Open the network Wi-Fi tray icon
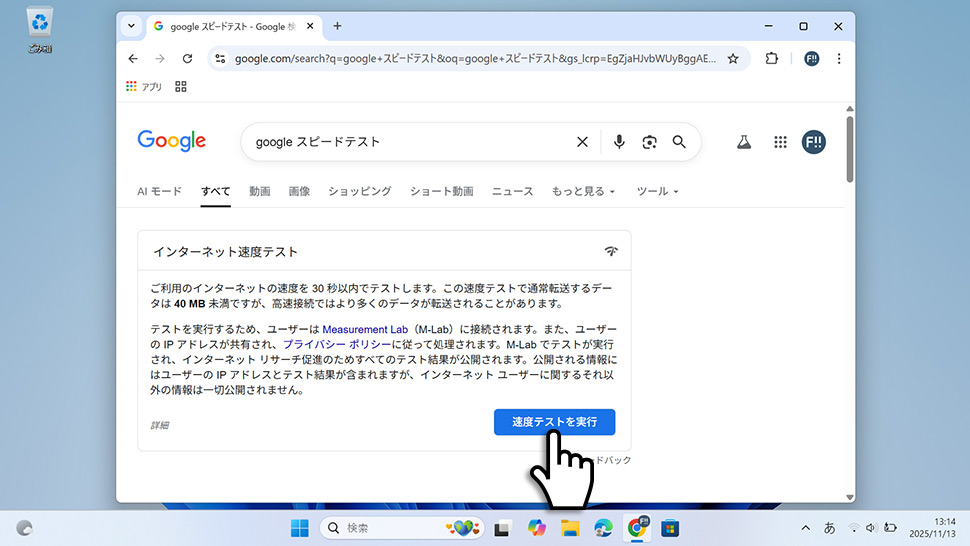Viewport: 970px width, 546px height. click(854, 528)
